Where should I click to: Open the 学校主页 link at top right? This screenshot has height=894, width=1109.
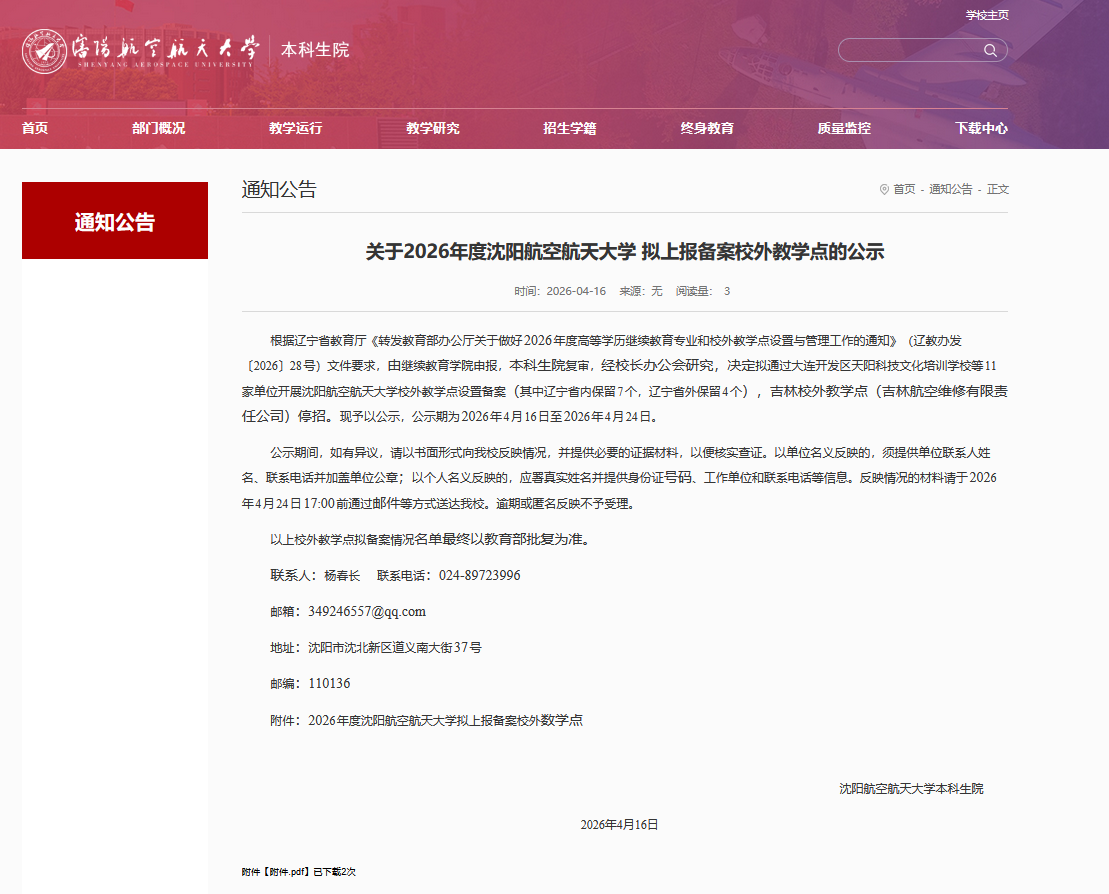click(x=986, y=15)
